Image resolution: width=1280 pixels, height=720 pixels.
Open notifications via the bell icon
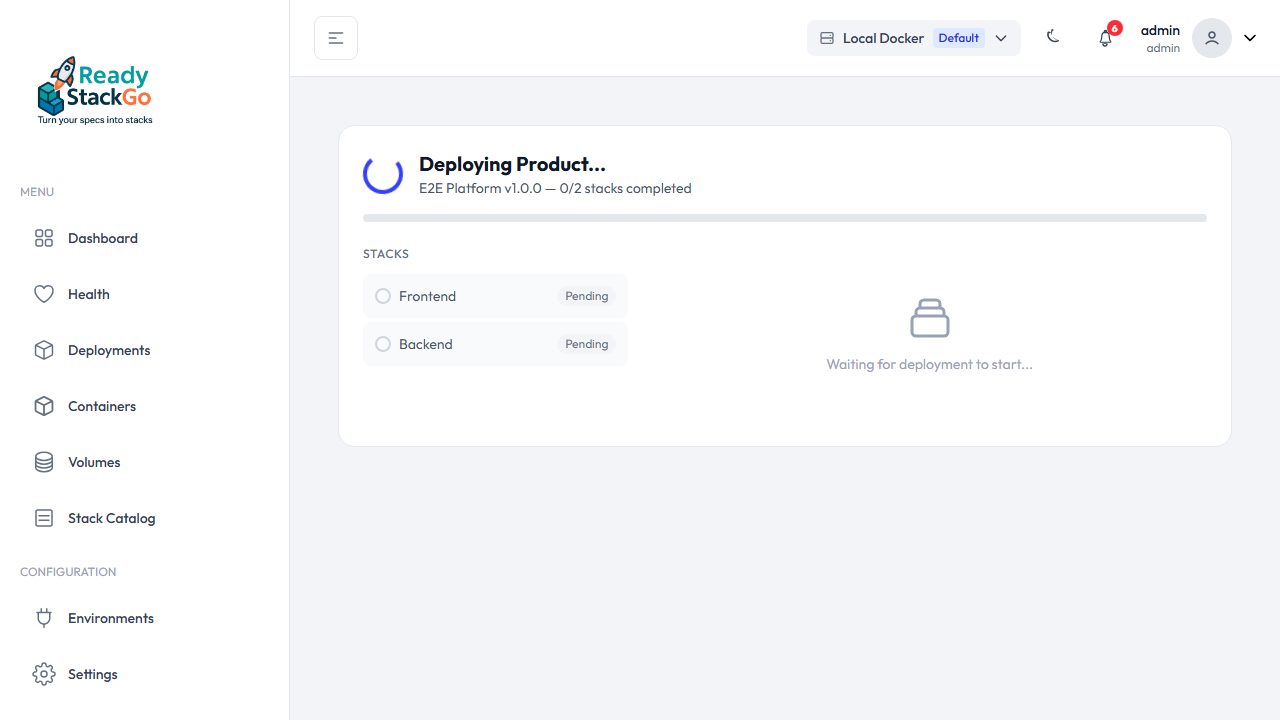1105,37
